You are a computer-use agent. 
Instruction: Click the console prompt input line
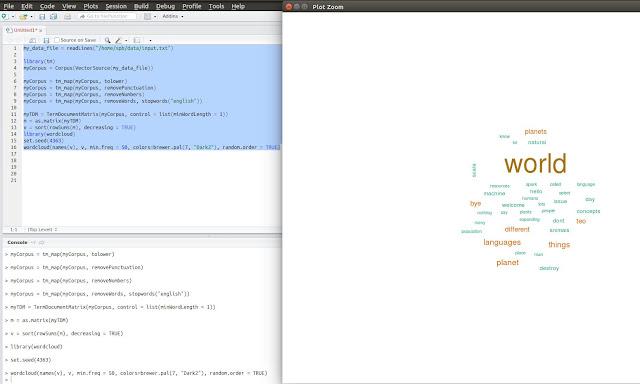(x=143, y=380)
